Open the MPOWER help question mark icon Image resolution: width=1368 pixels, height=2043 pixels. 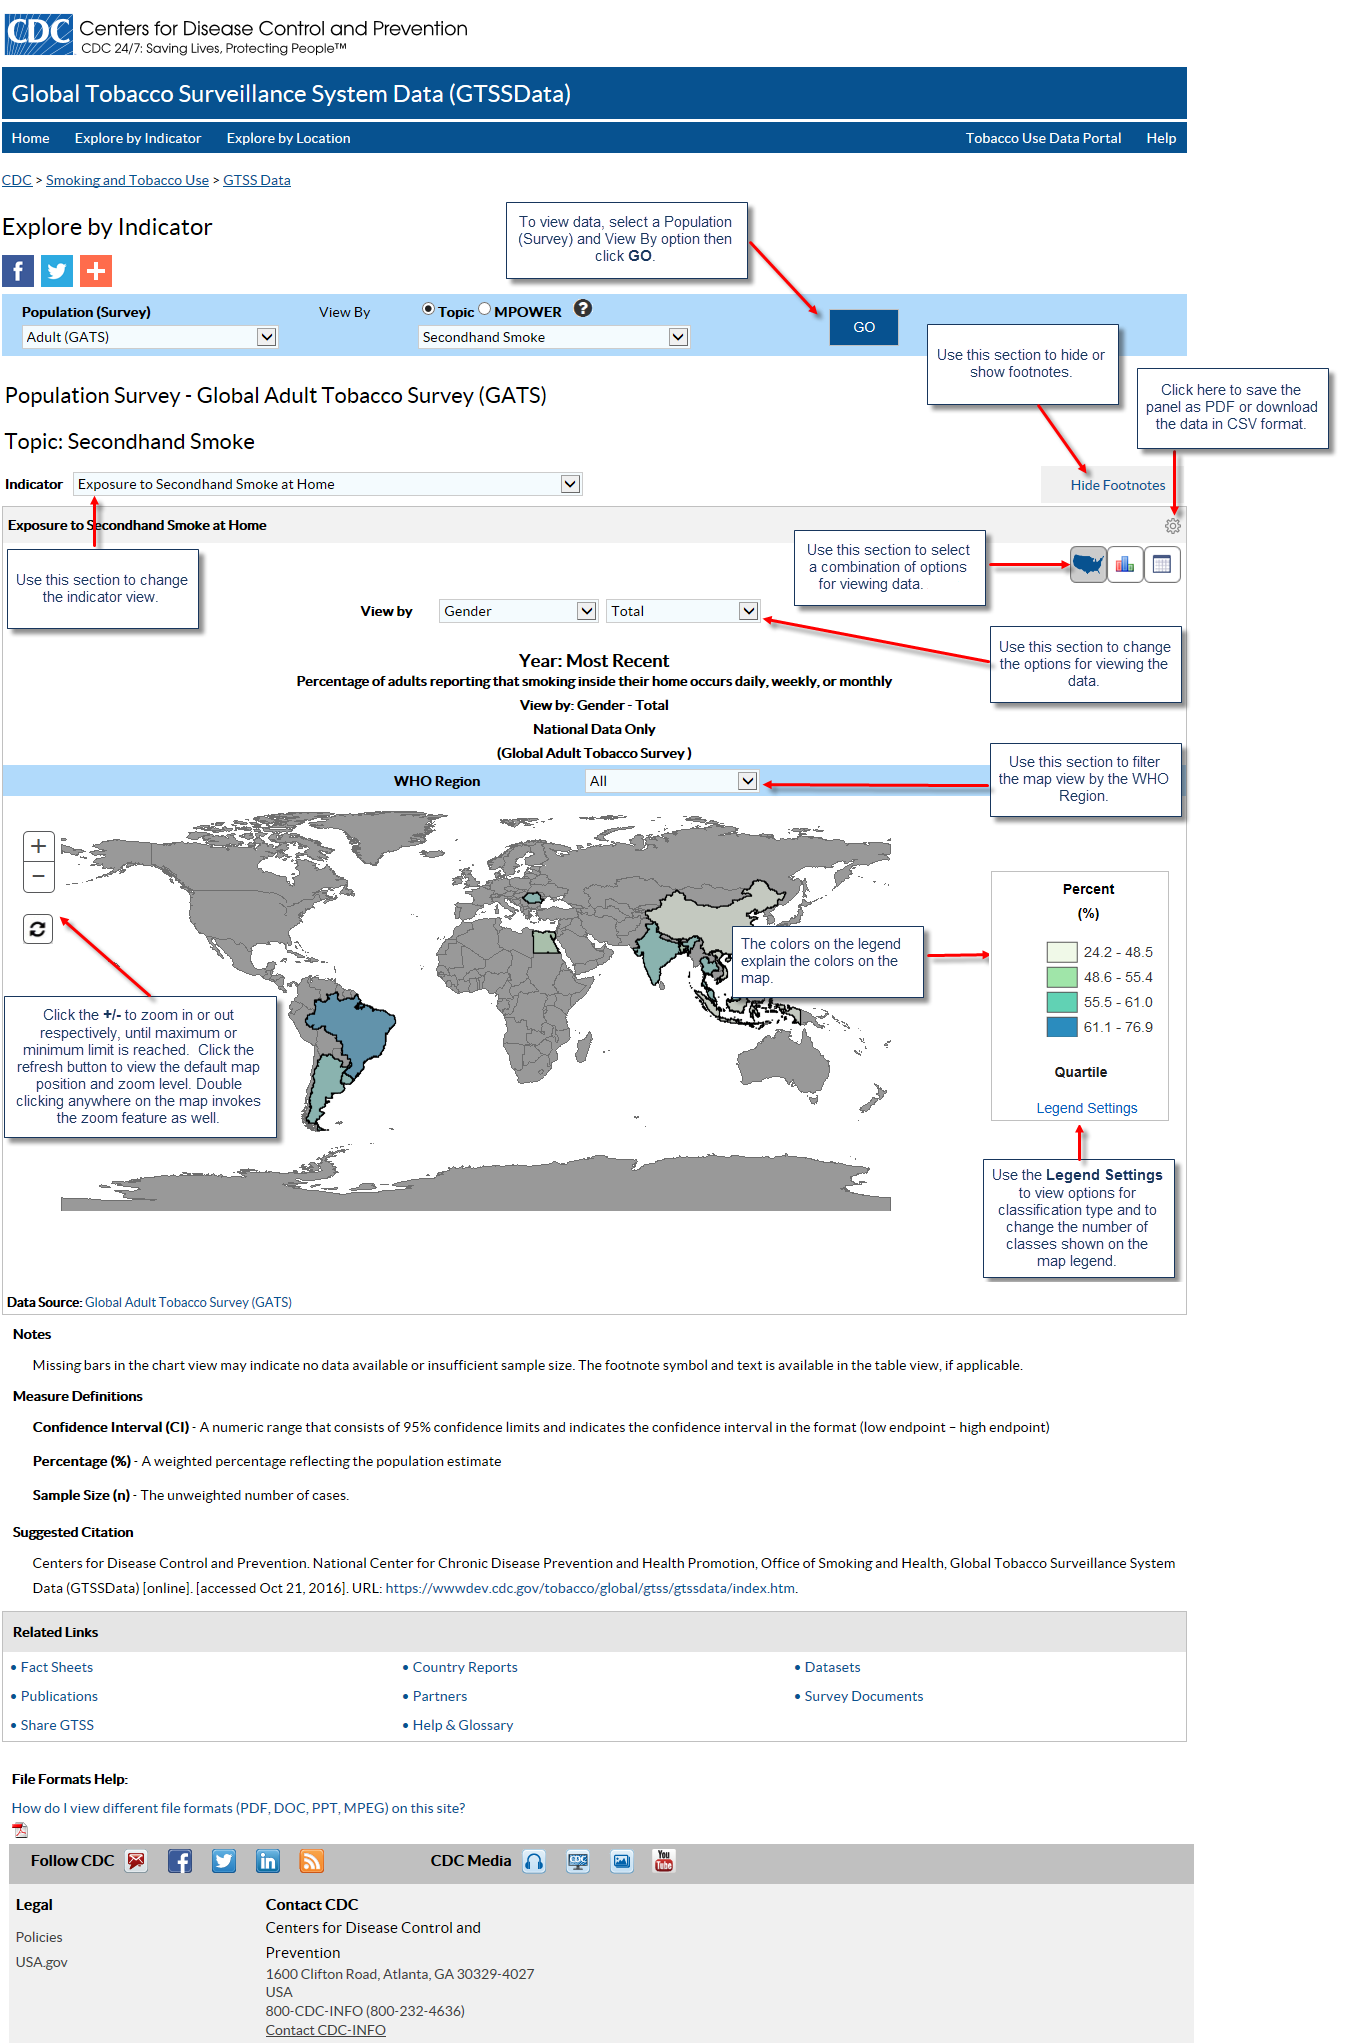click(x=583, y=309)
